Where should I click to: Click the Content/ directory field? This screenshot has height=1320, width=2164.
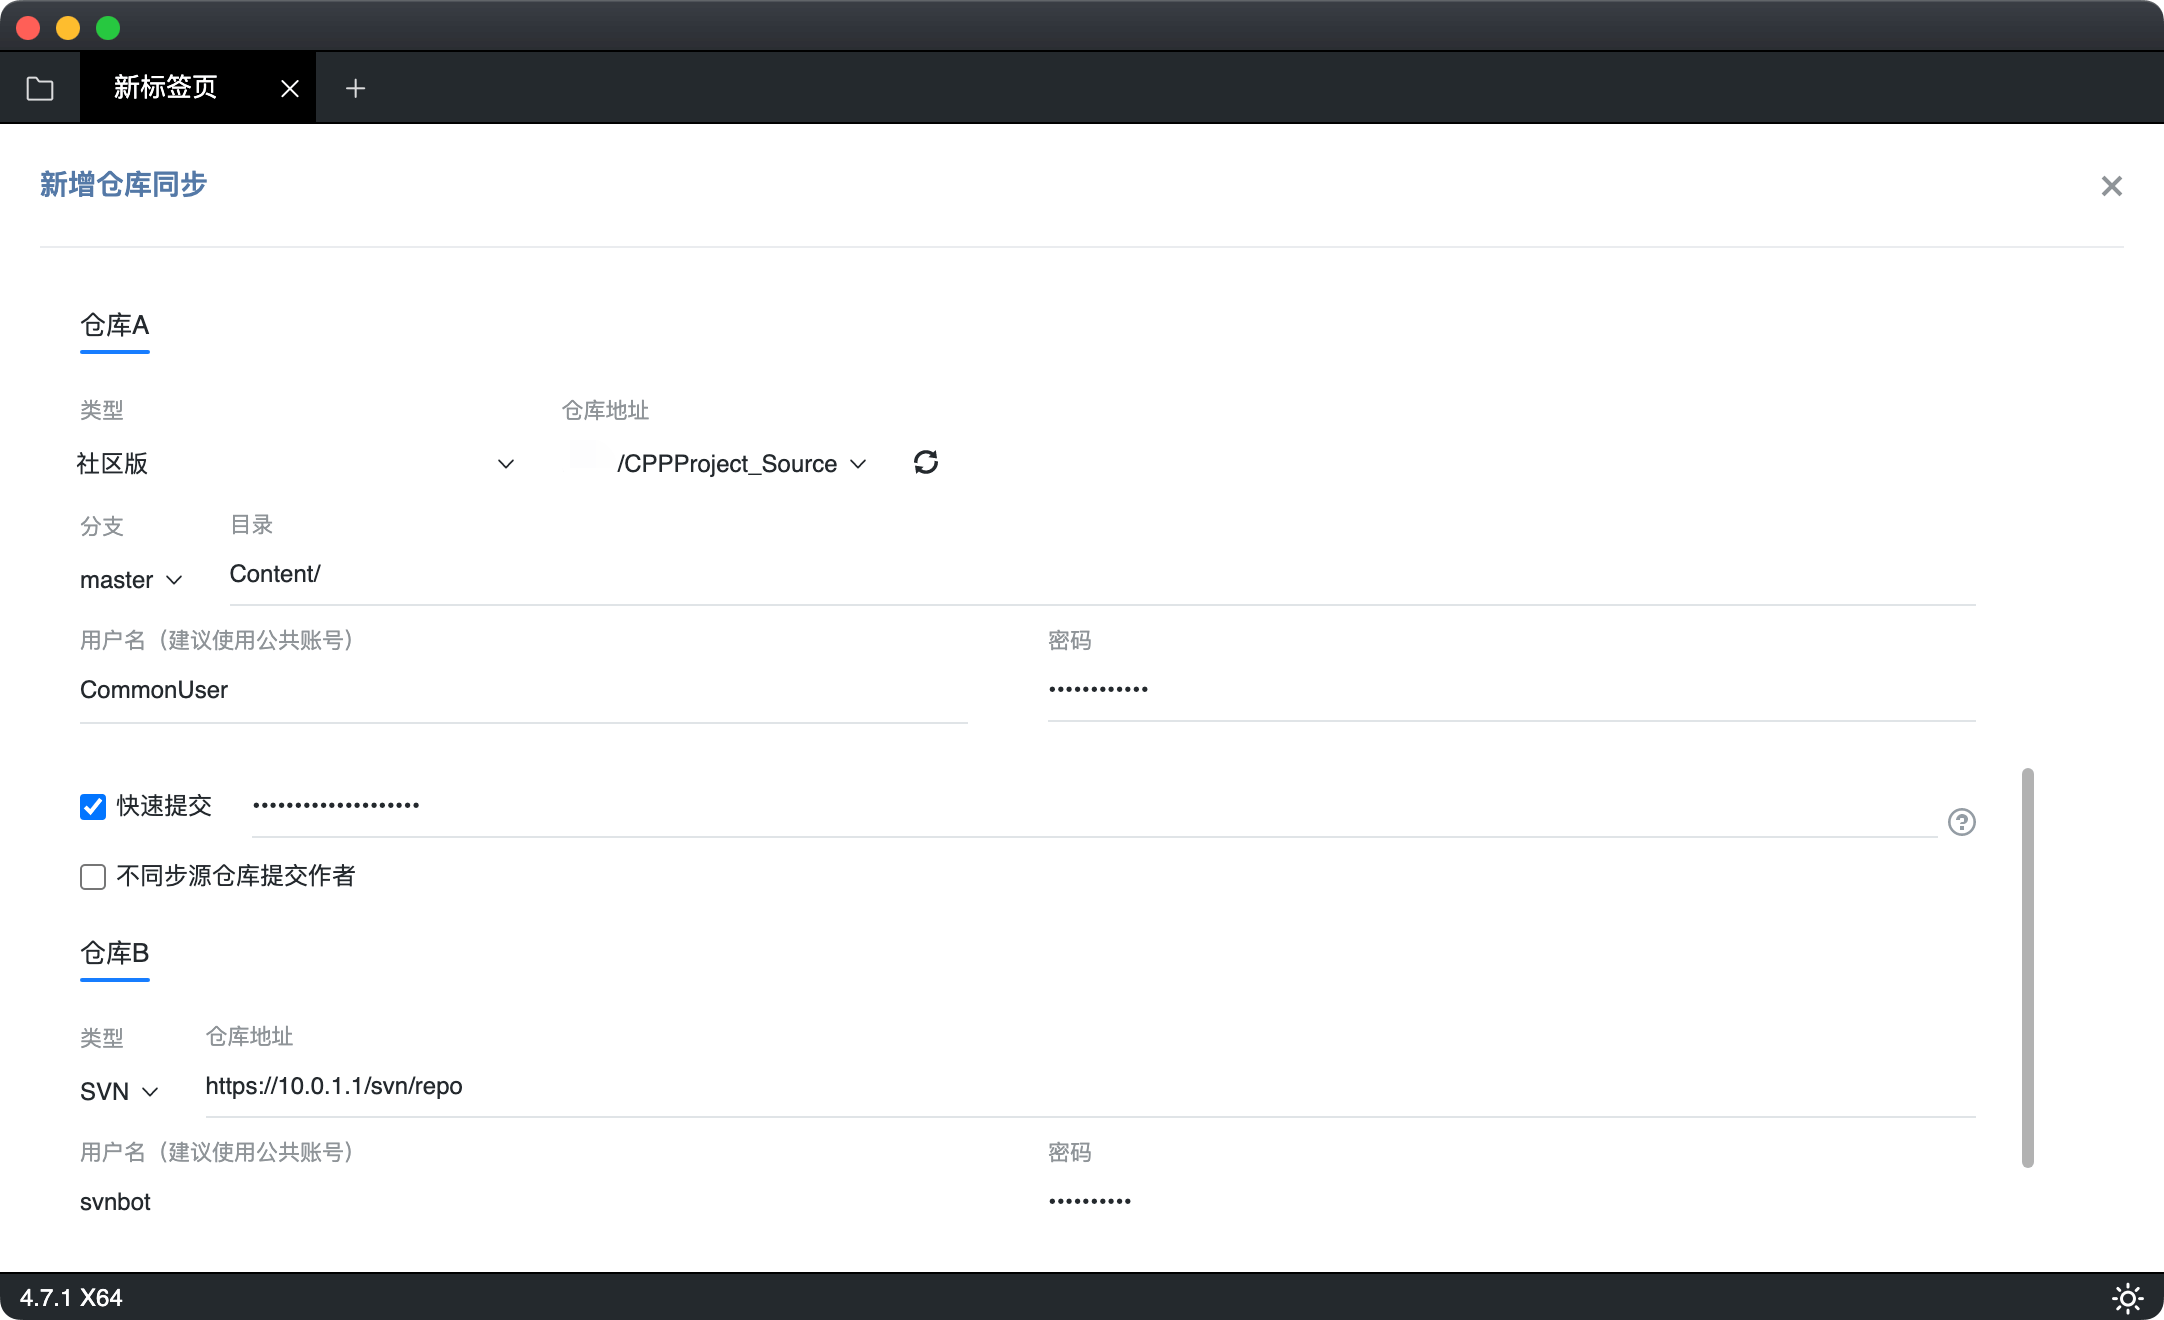1100,575
